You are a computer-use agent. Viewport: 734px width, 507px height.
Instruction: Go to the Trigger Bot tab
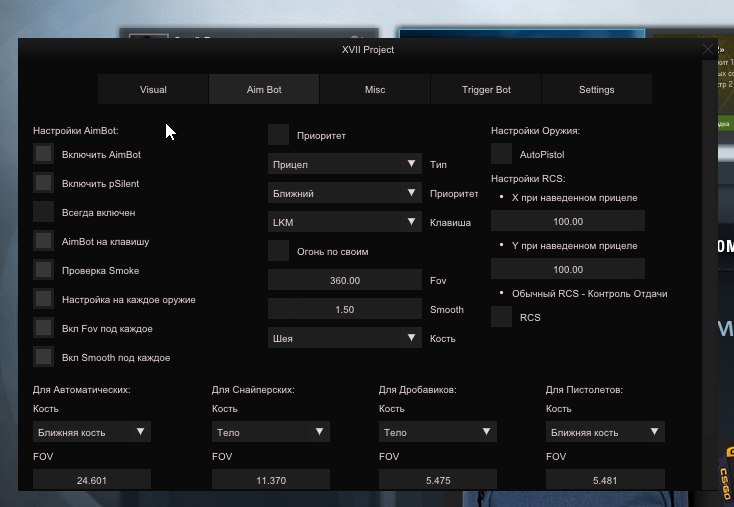pos(486,89)
